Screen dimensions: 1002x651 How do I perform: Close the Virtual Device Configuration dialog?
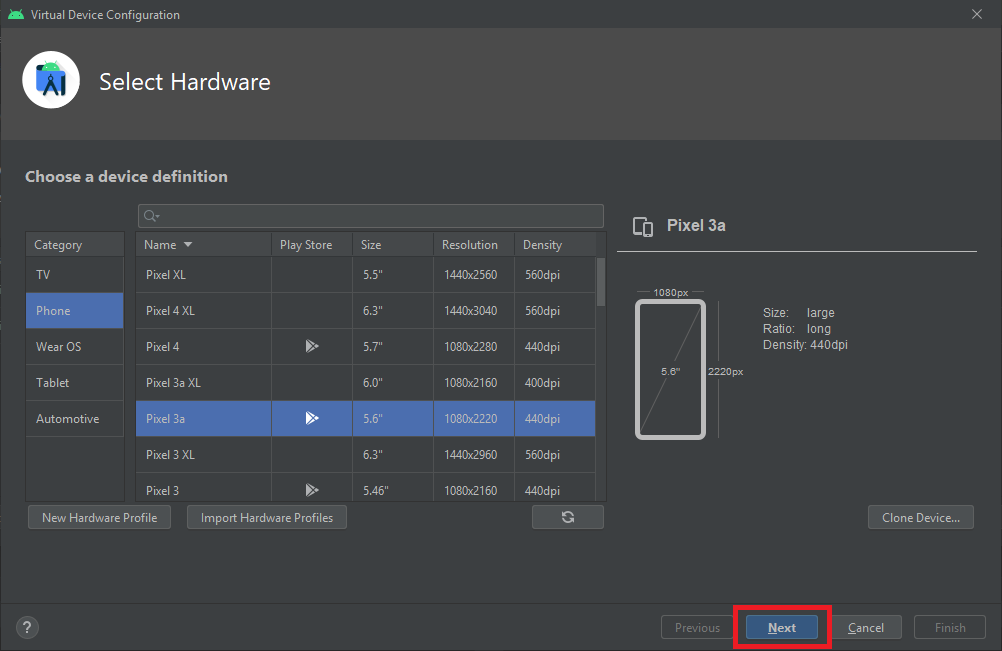976,14
